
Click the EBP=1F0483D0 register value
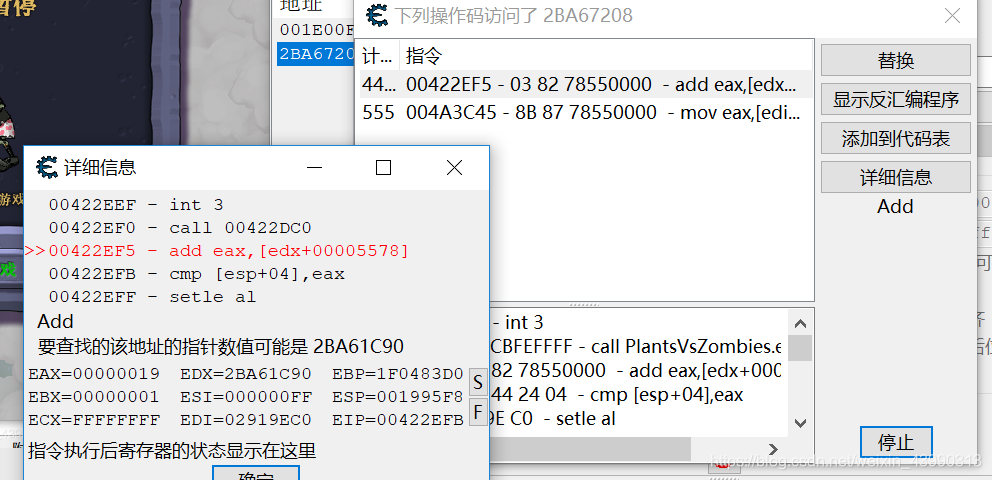point(398,374)
